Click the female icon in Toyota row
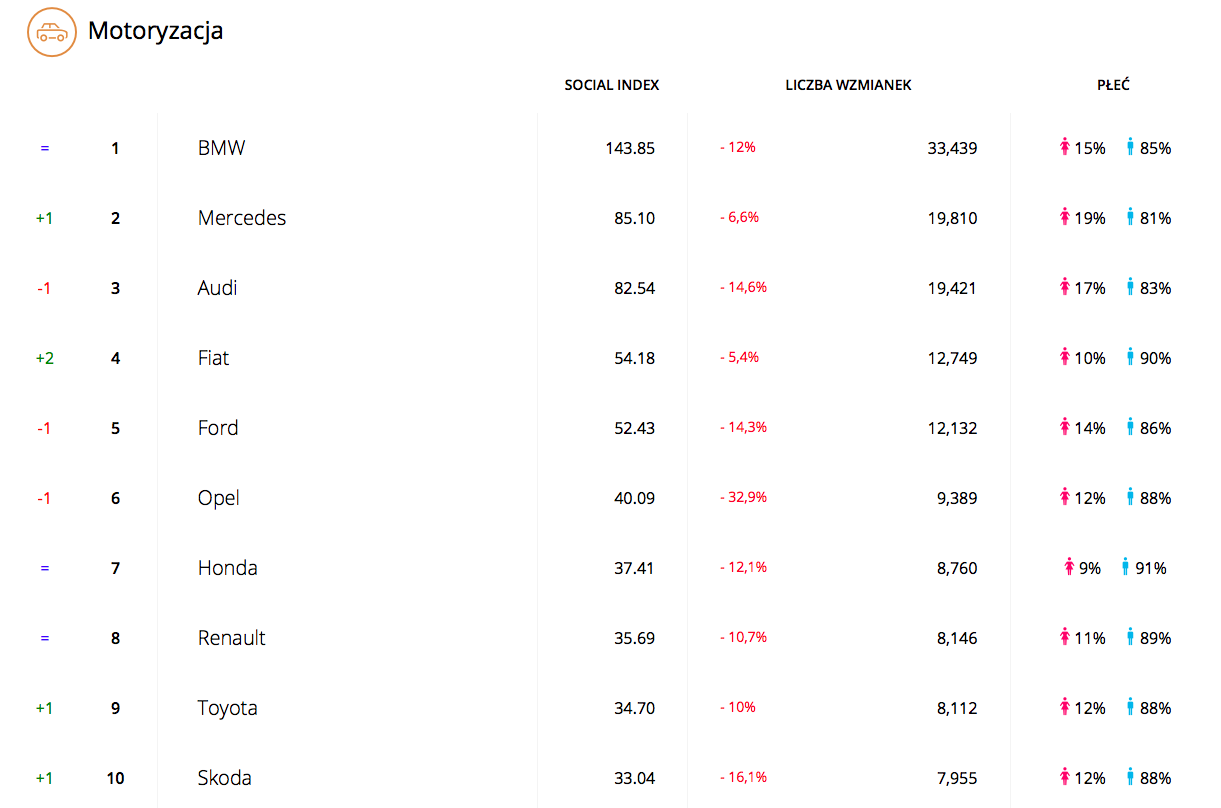The height and width of the screenshot is (808, 1221). point(1065,708)
